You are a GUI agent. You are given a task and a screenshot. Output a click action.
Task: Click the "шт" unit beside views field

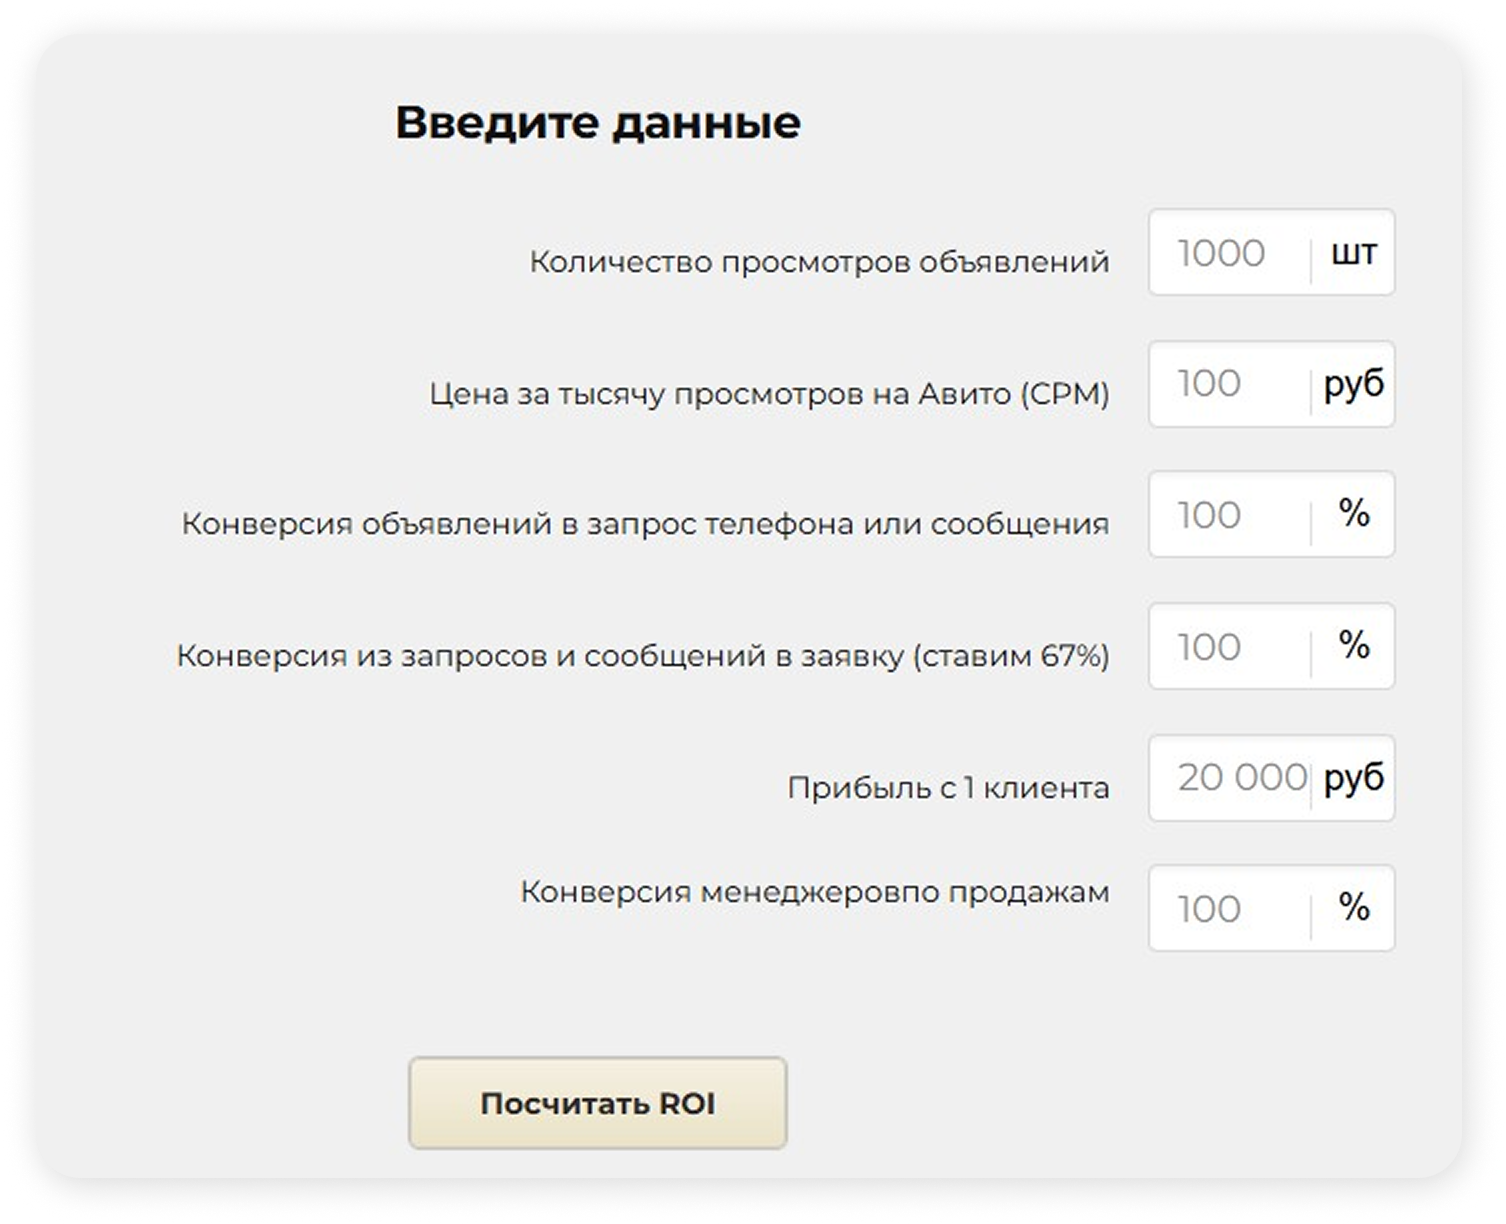1354,253
